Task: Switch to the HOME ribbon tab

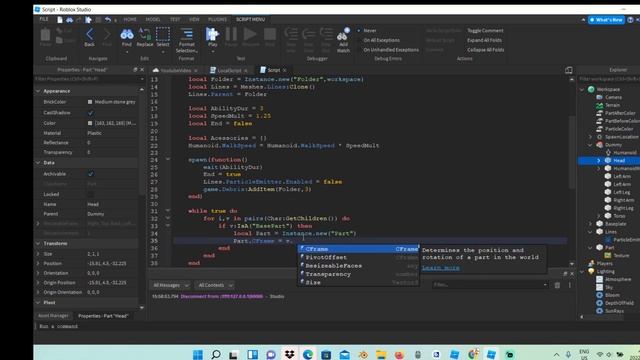Action: click(x=130, y=19)
